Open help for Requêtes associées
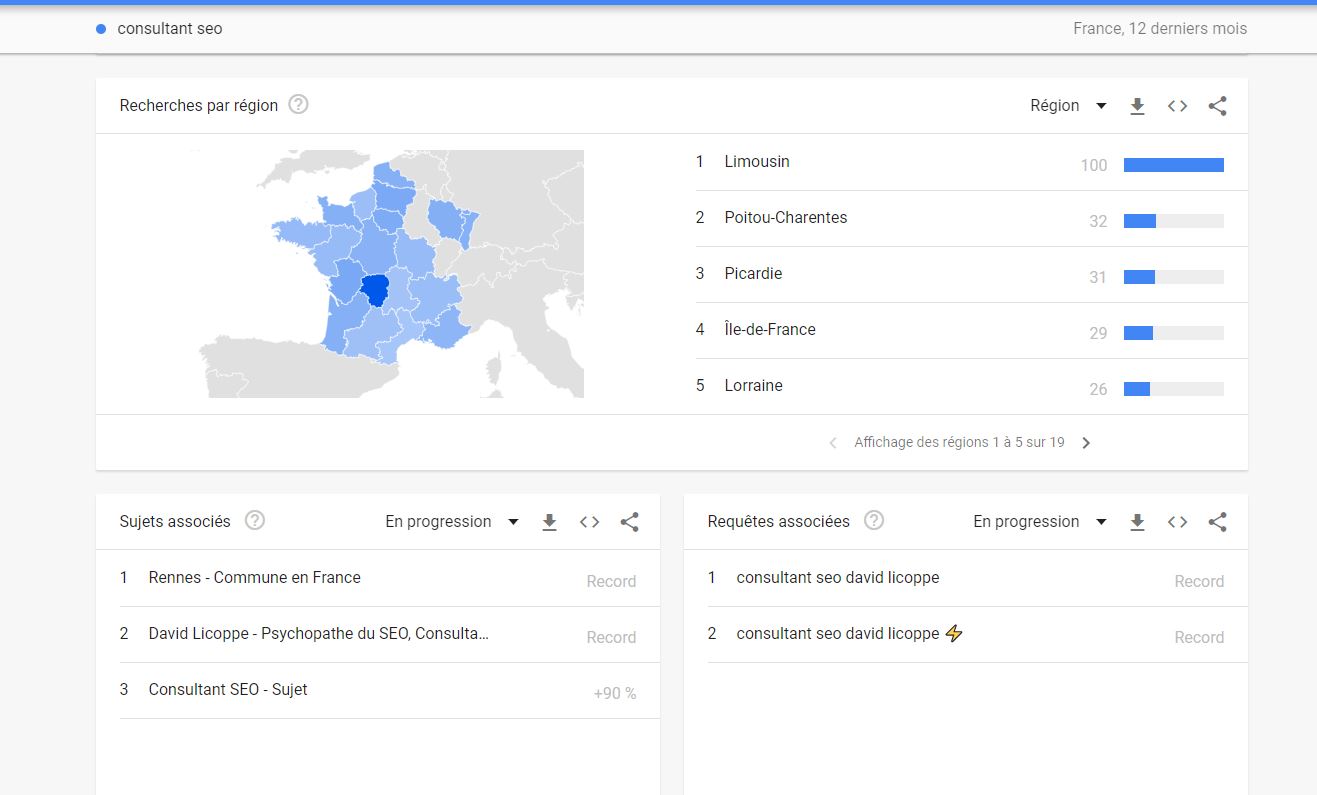Image resolution: width=1317 pixels, height=795 pixels. click(x=874, y=521)
